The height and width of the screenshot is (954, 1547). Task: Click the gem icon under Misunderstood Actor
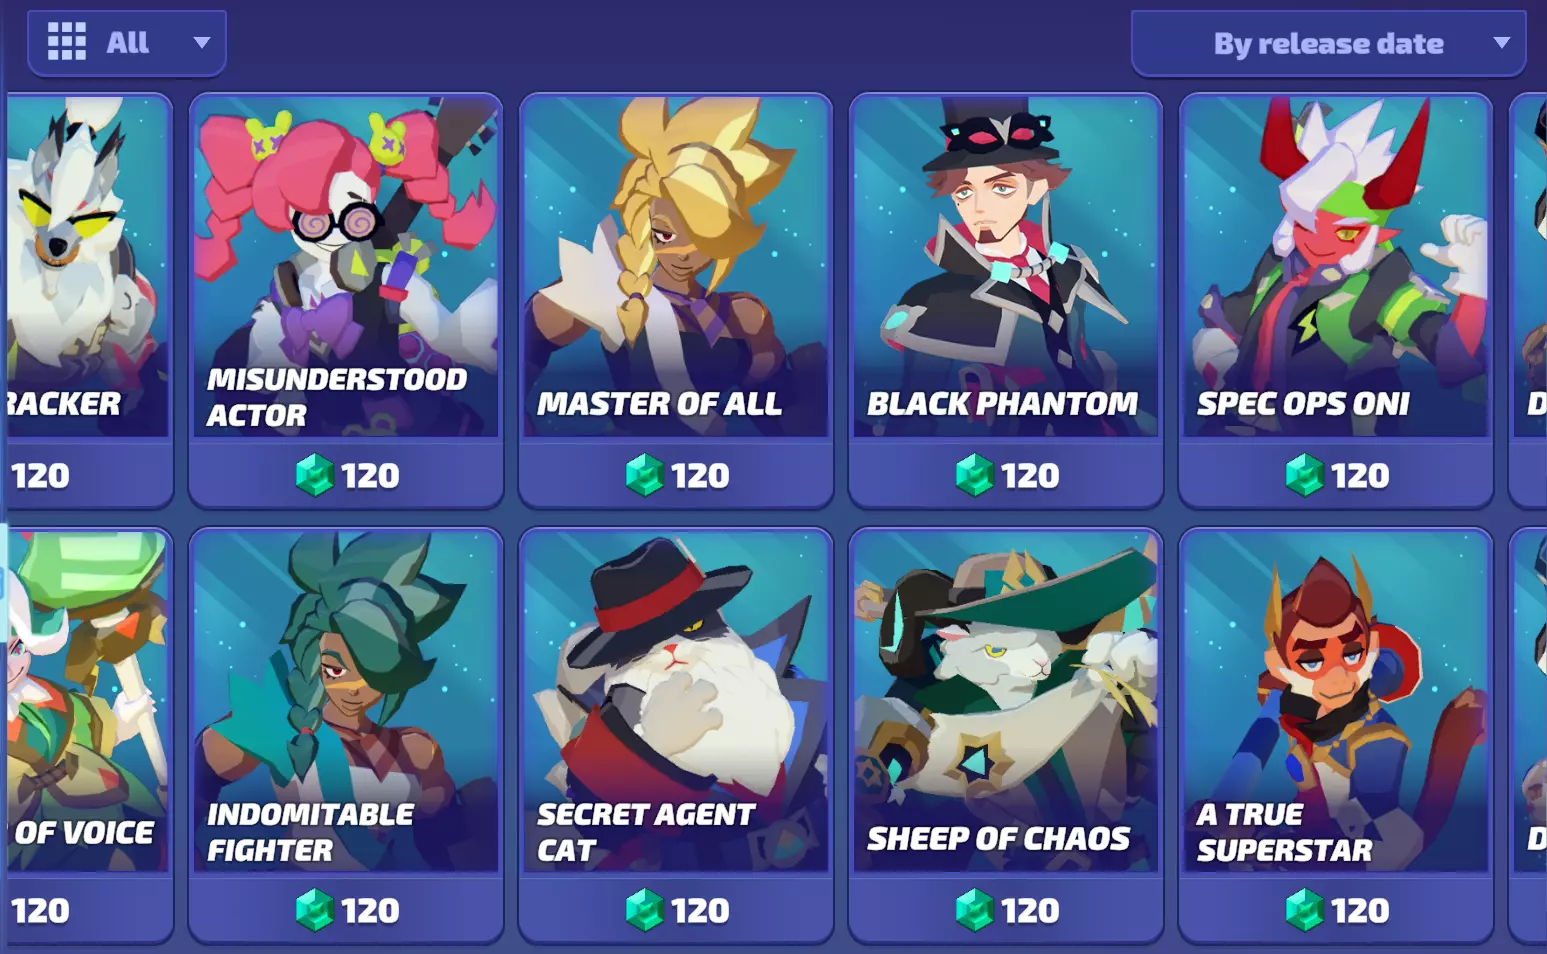tap(314, 475)
